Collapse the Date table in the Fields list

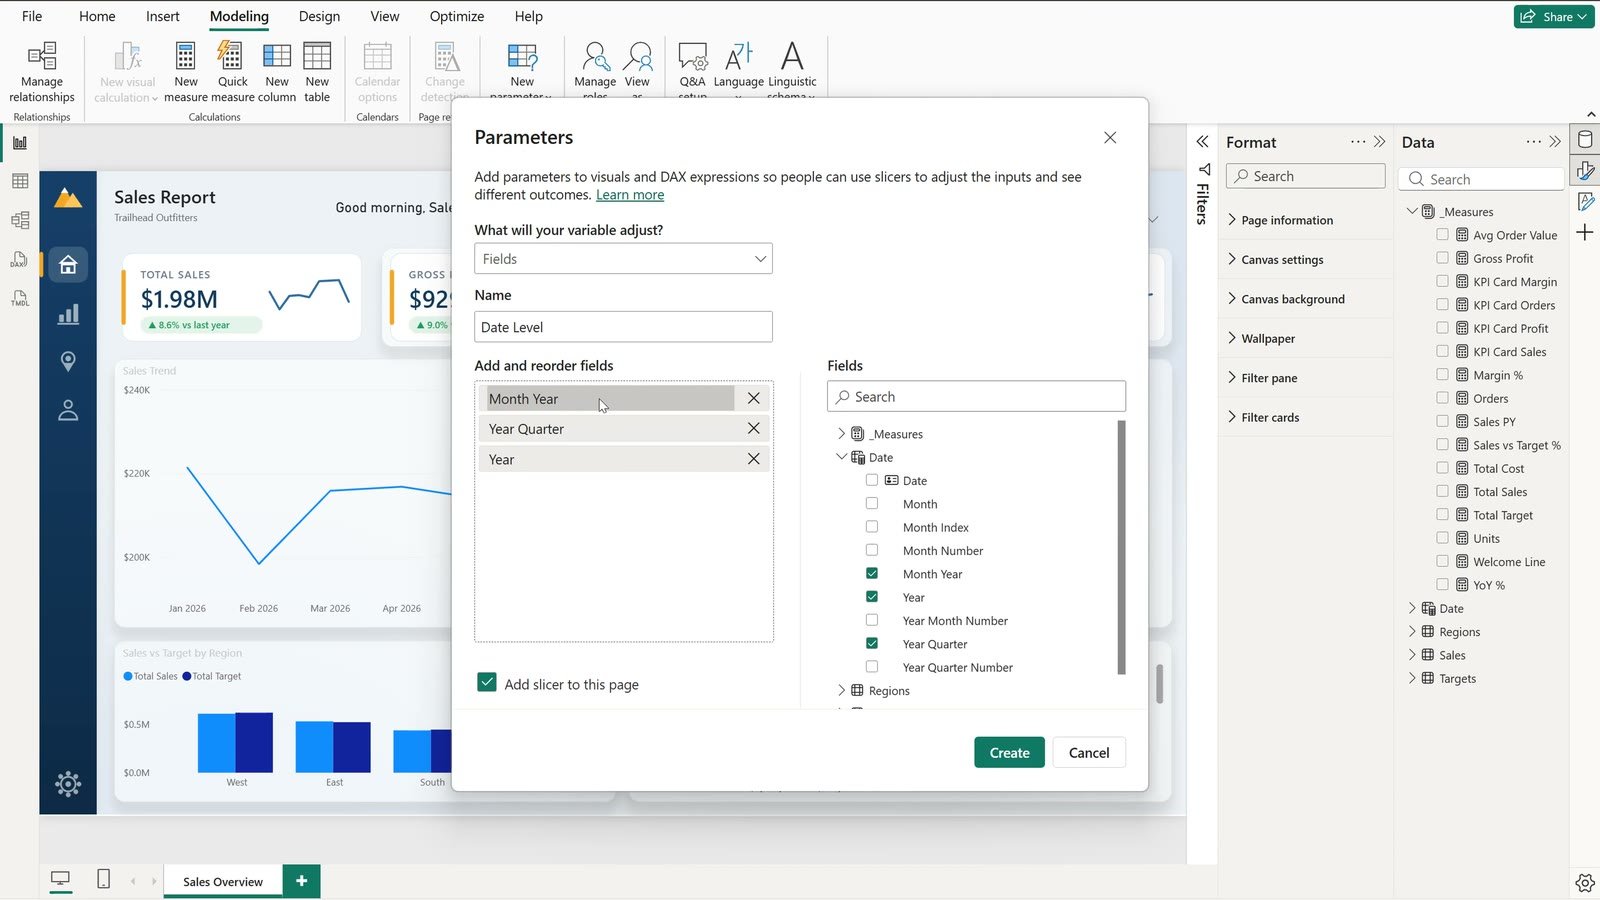click(841, 457)
